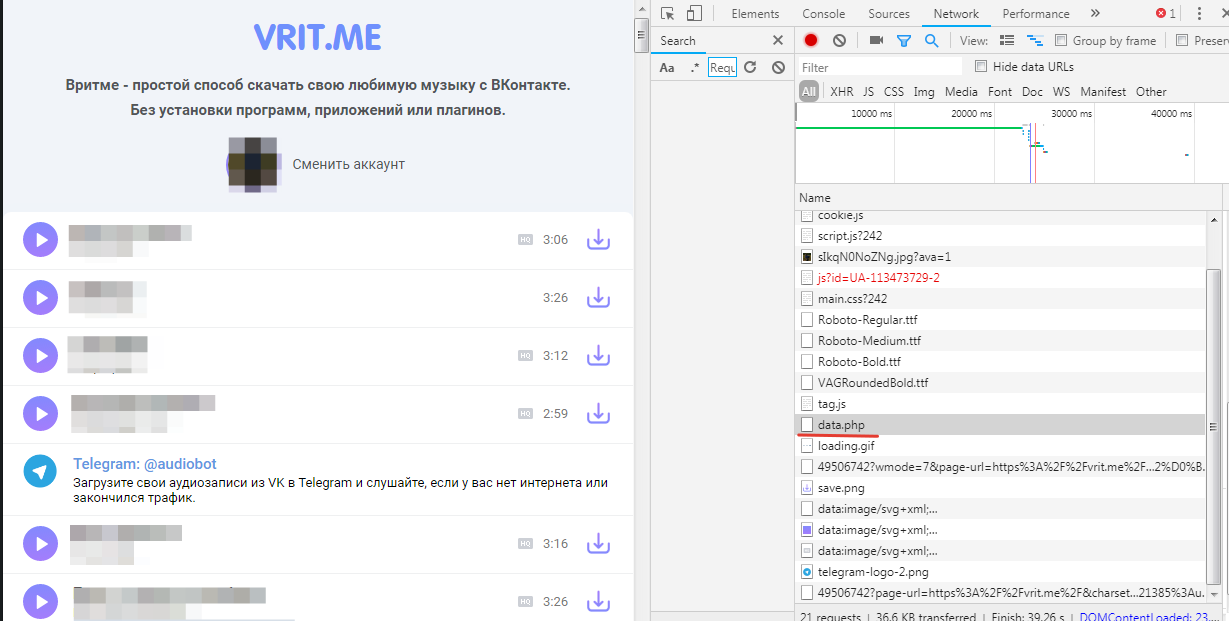Filter requests by Doc type
This screenshot has width=1229, height=621.
point(1032,92)
